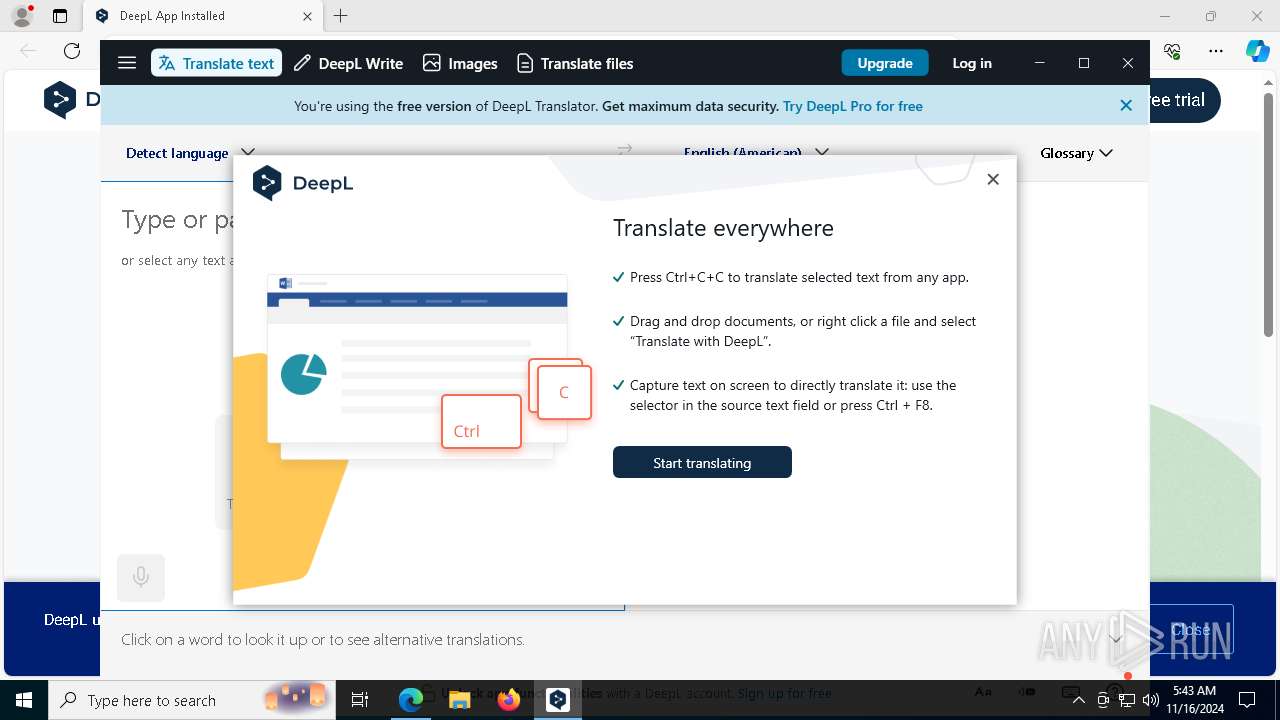
Task: Open the Glossary dropdown
Action: (1077, 153)
